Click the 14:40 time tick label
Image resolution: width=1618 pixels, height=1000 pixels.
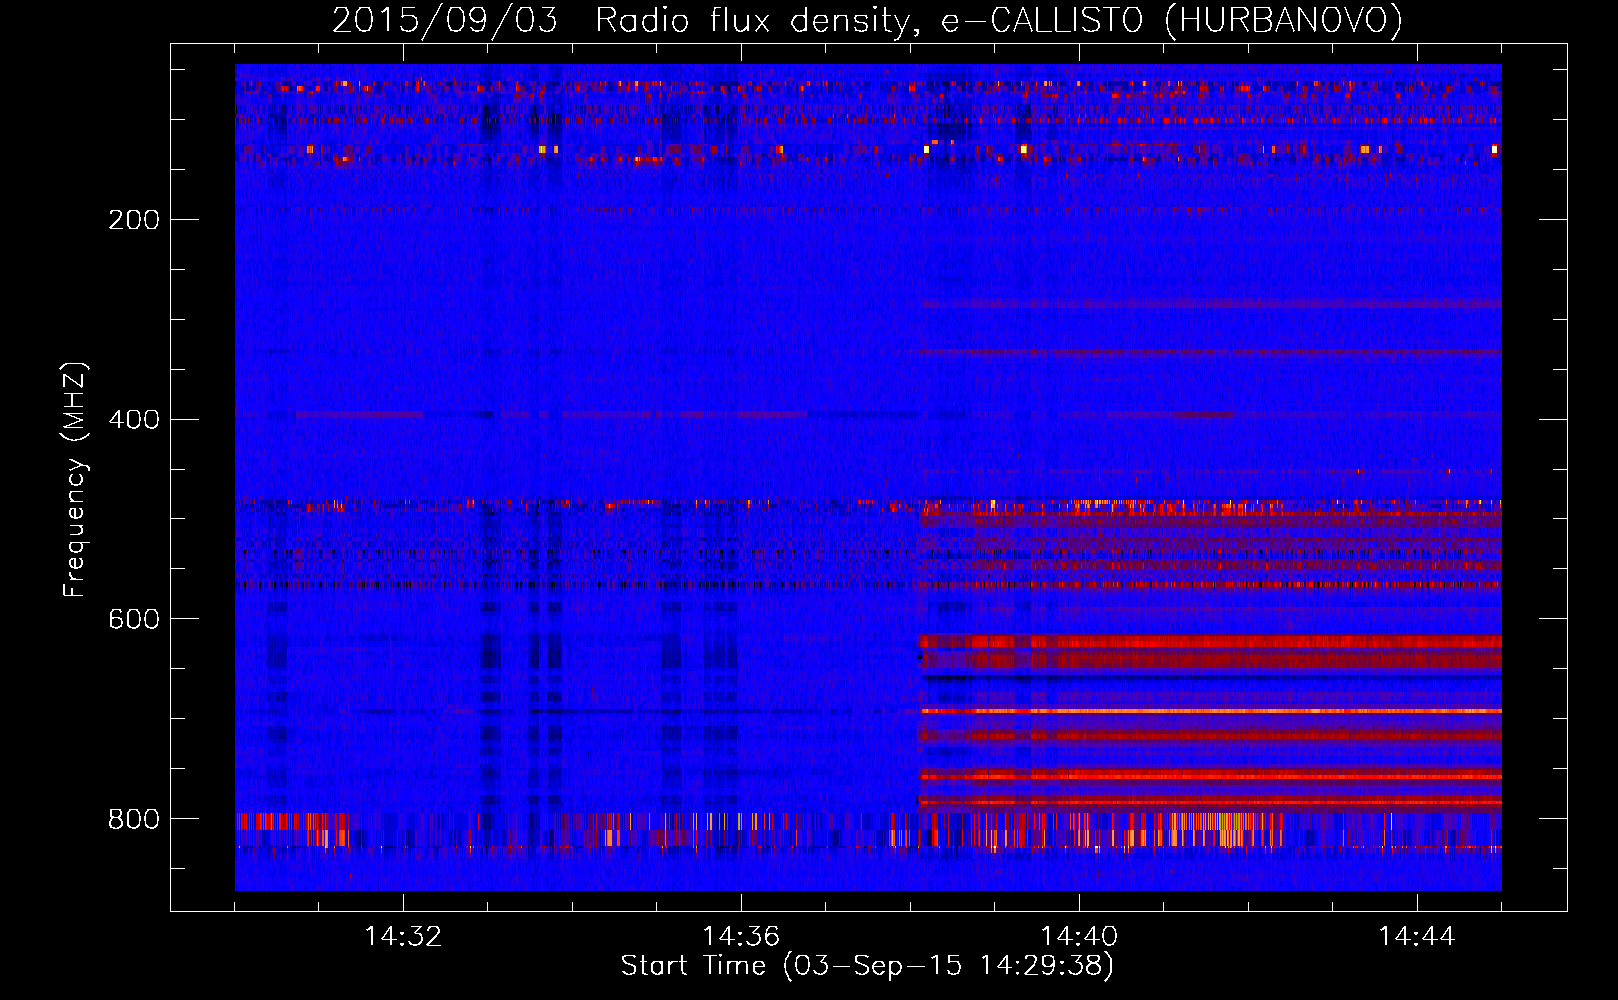(1079, 937)
